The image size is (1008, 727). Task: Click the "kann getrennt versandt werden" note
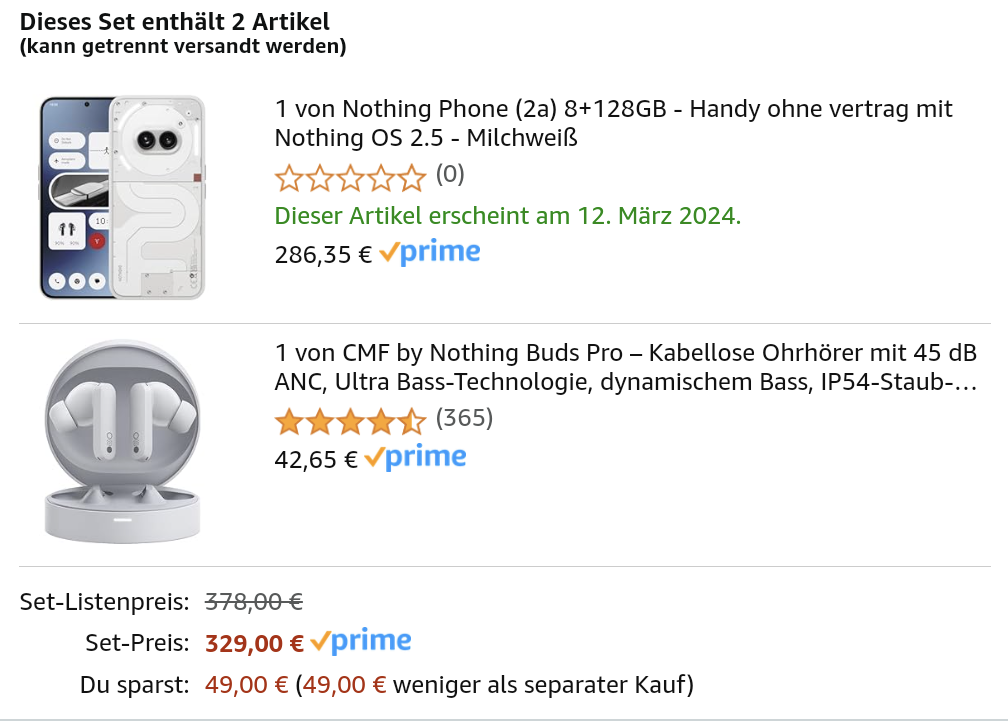coord(183,46)
